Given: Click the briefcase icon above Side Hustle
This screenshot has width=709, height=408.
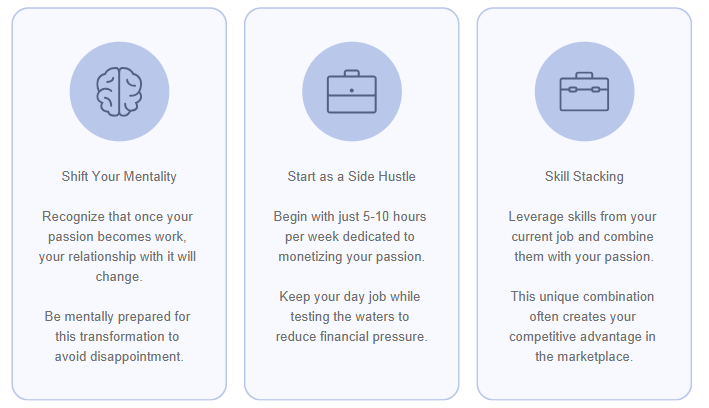Looking at the screenshot, I should pyautogui.click(x=351, y=93).
